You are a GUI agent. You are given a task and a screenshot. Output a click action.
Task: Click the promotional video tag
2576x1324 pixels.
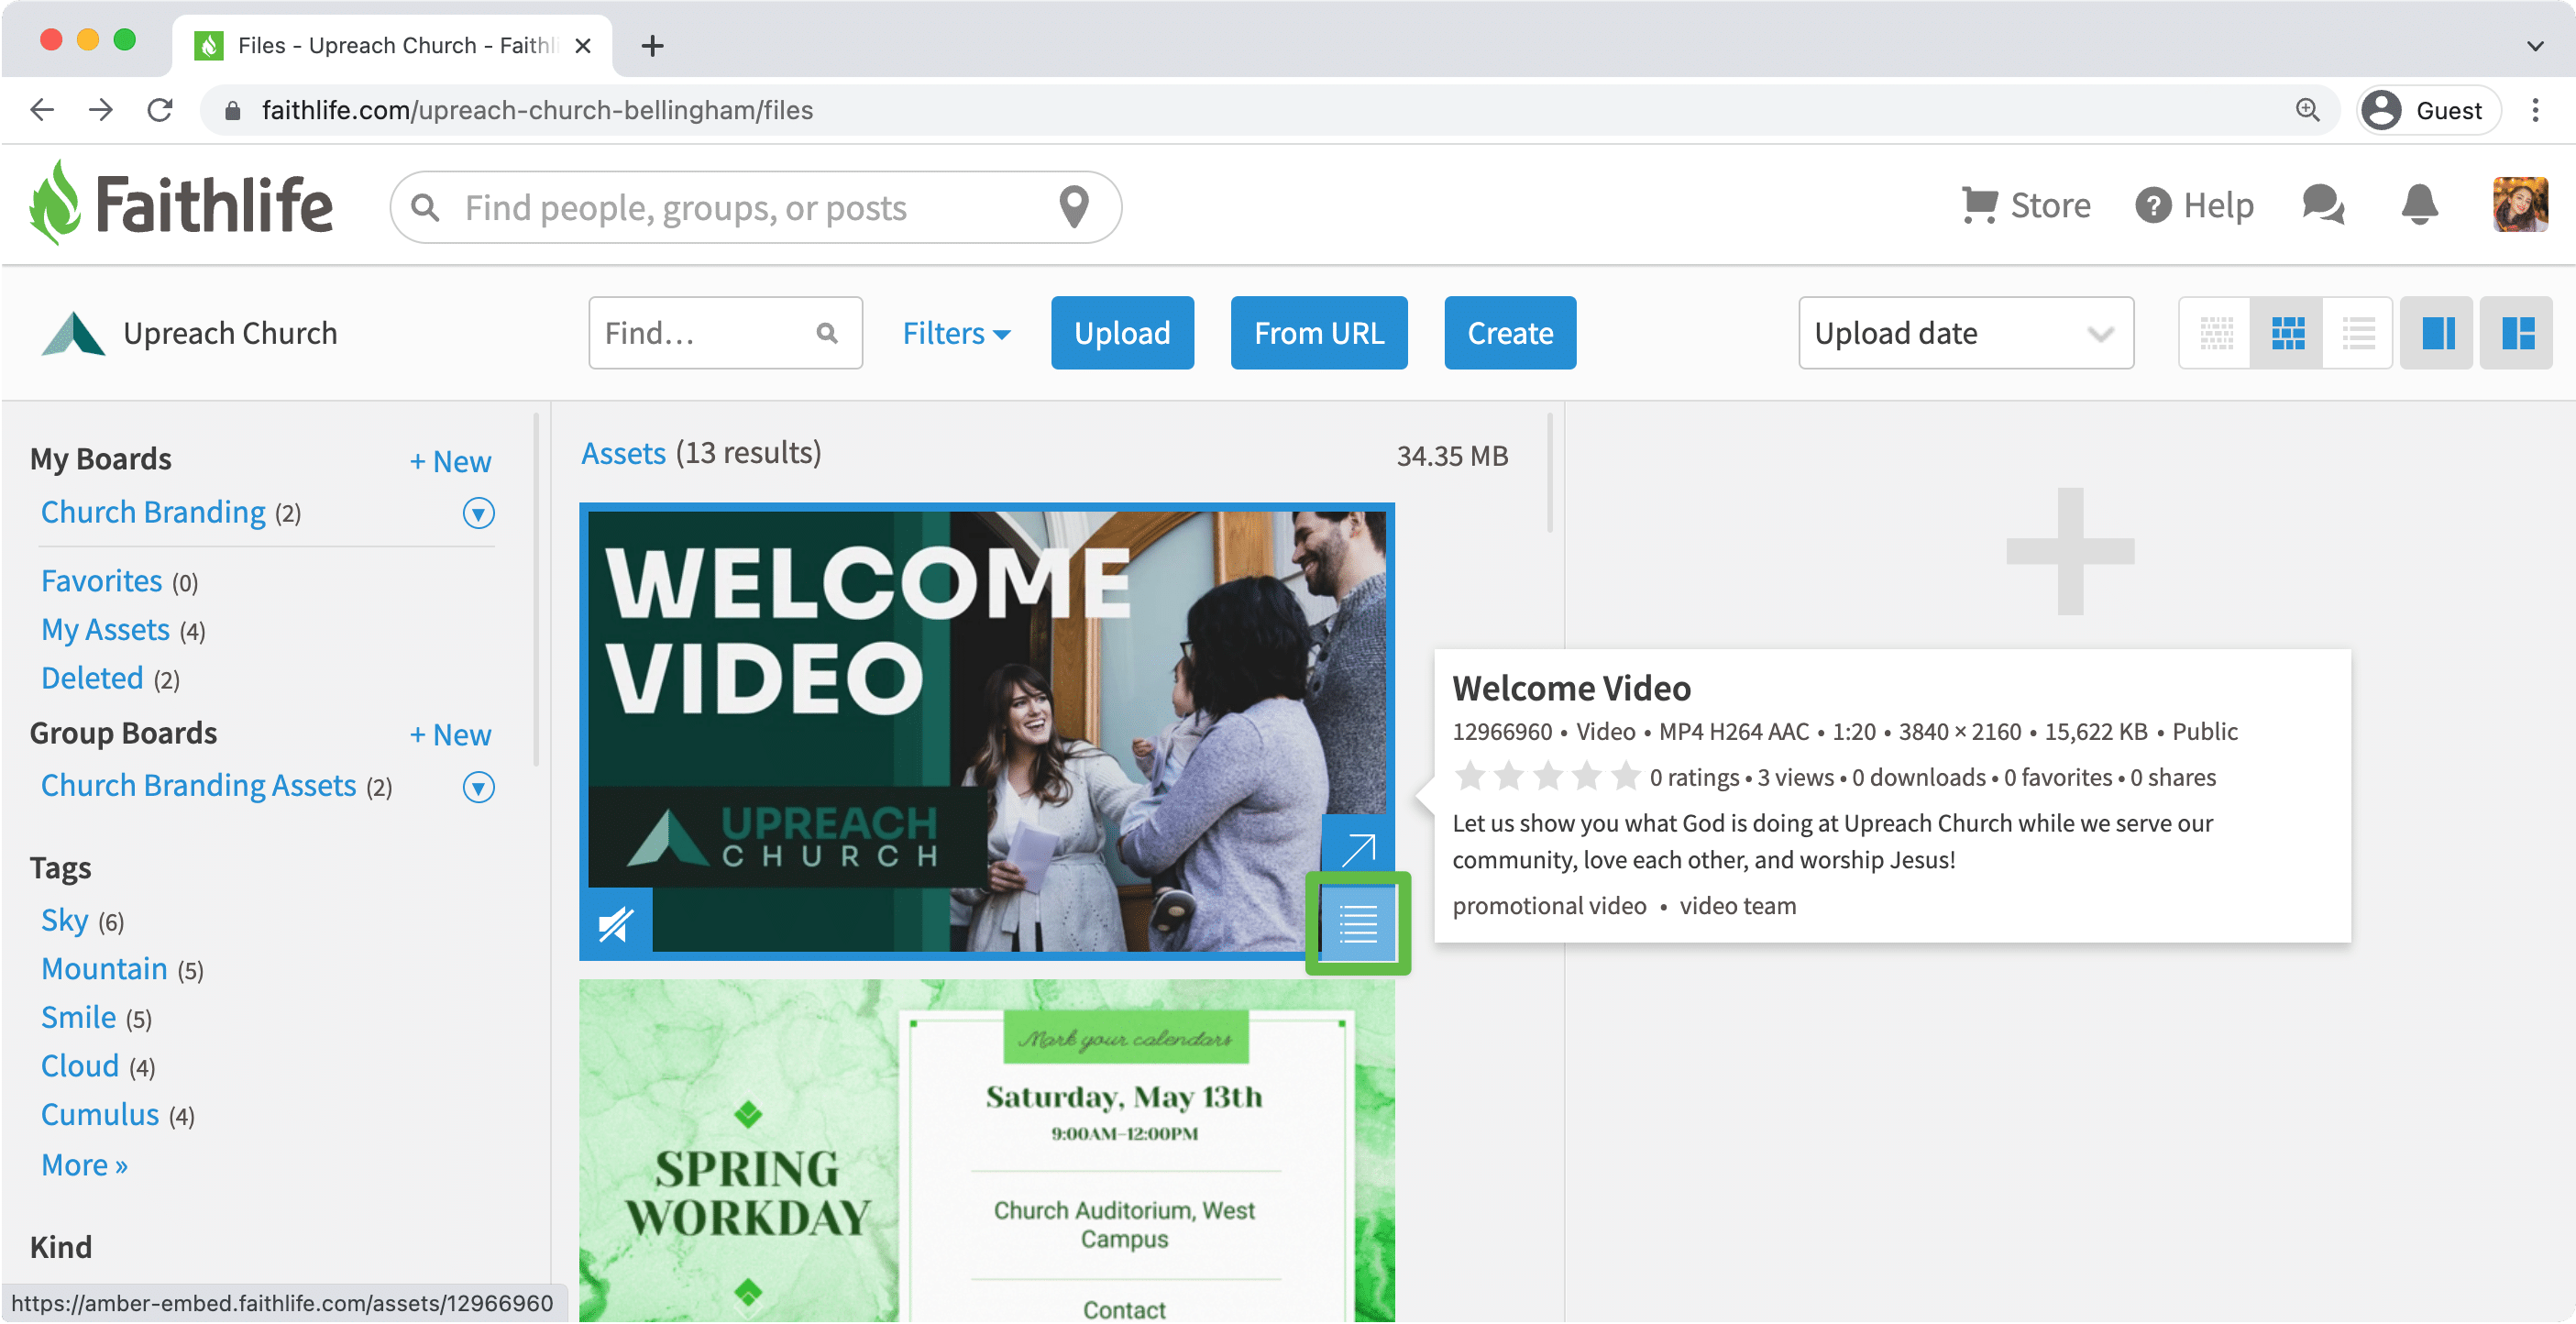point(1549,905)
